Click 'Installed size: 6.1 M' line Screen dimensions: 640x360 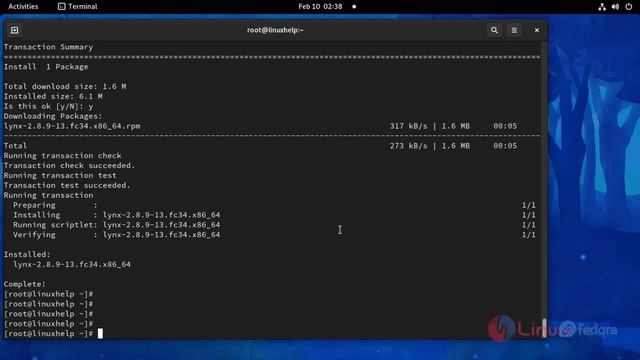(x=53, y=96)
